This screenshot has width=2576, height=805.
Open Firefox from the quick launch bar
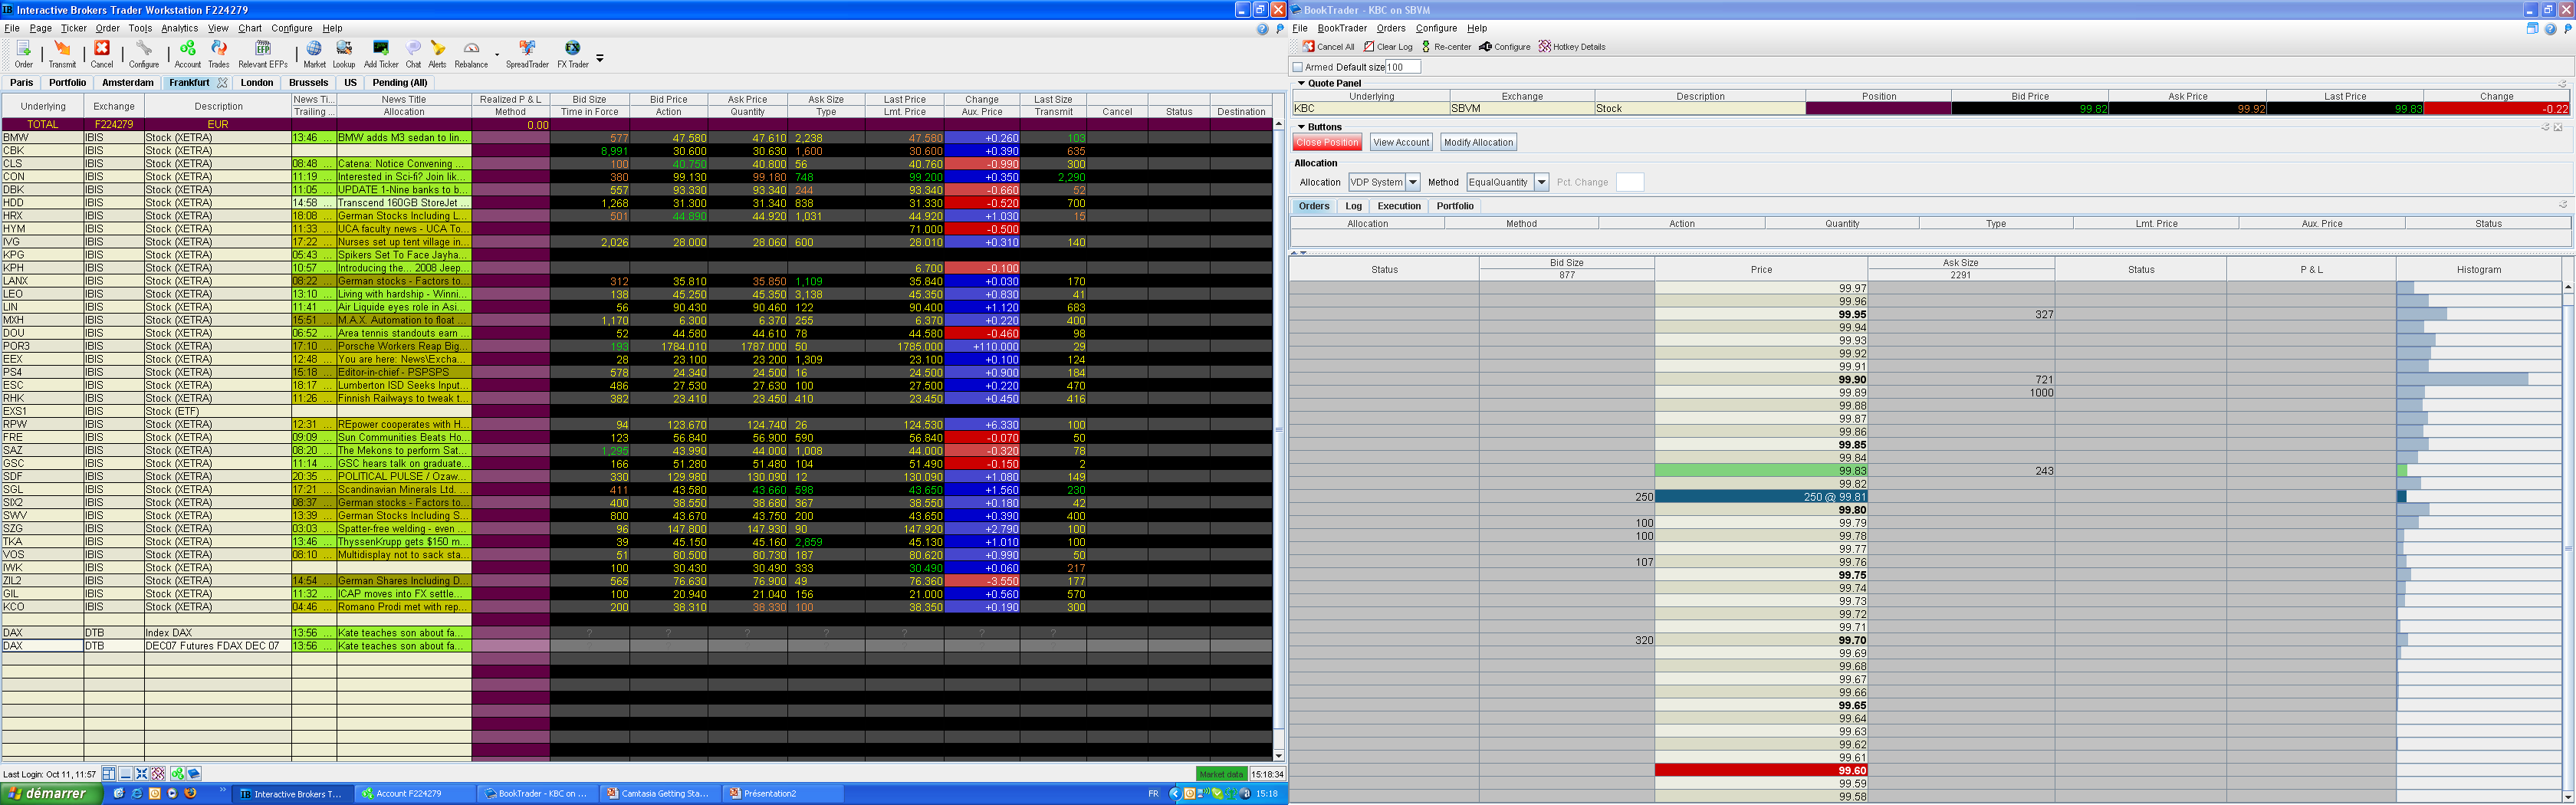click(190, 793)
